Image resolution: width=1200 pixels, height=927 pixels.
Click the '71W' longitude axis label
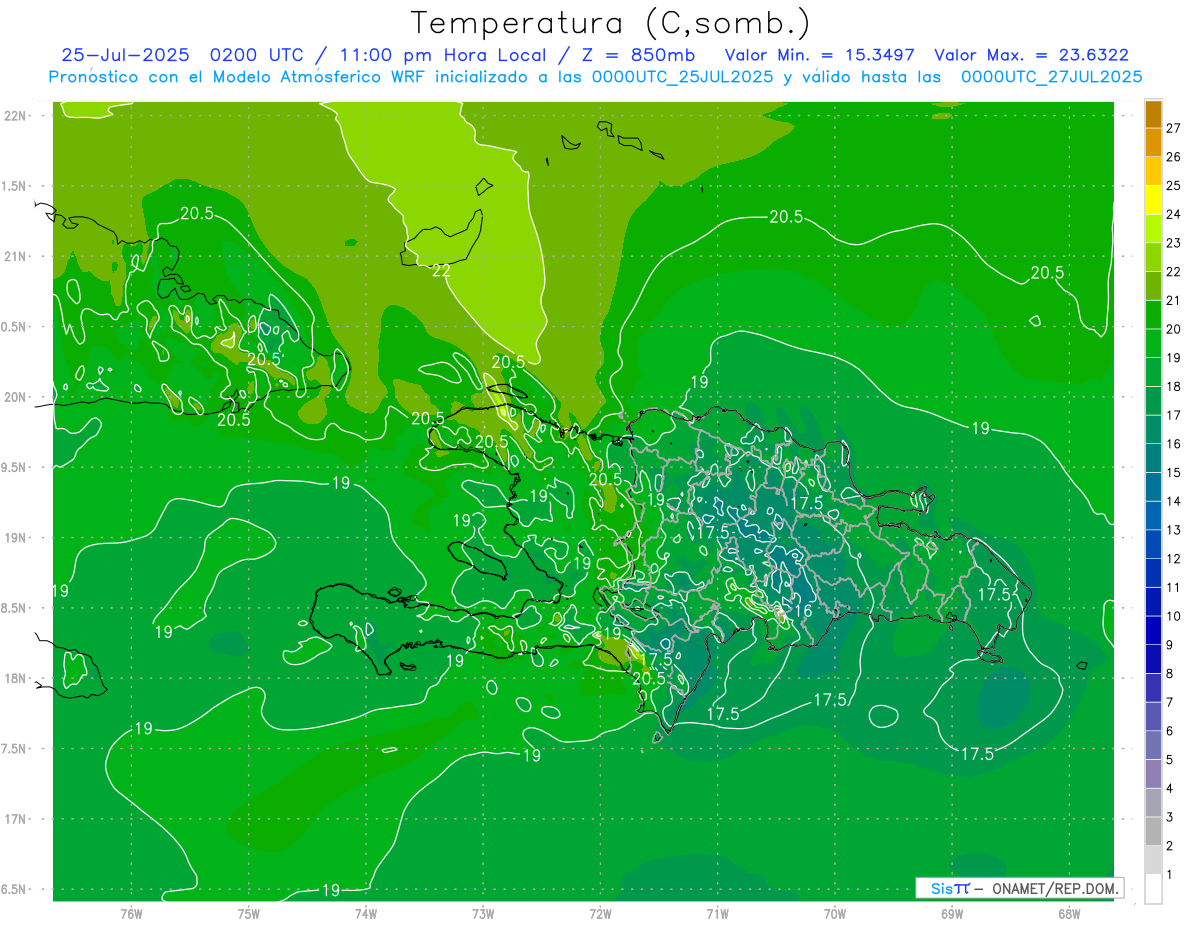717,913
